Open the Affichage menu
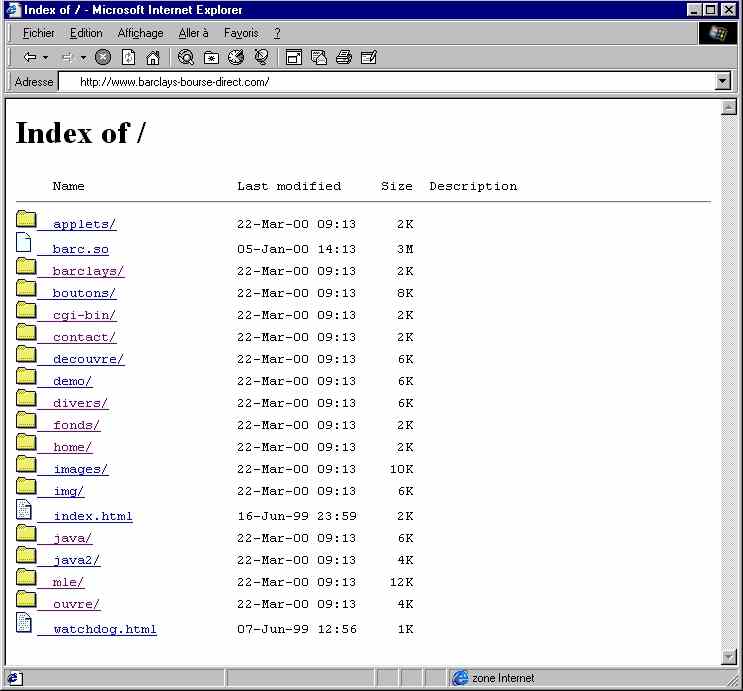 (140, 33)
